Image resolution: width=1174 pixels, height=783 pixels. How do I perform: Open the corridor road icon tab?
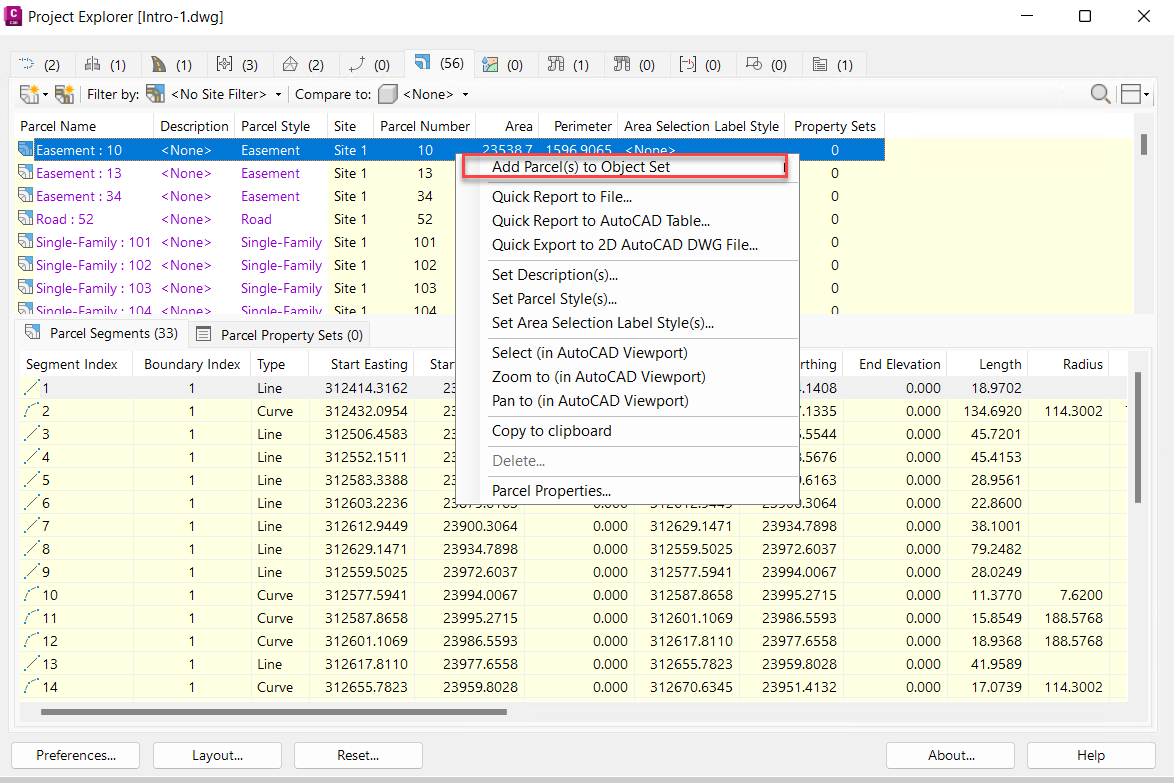(x=170, y=64)
